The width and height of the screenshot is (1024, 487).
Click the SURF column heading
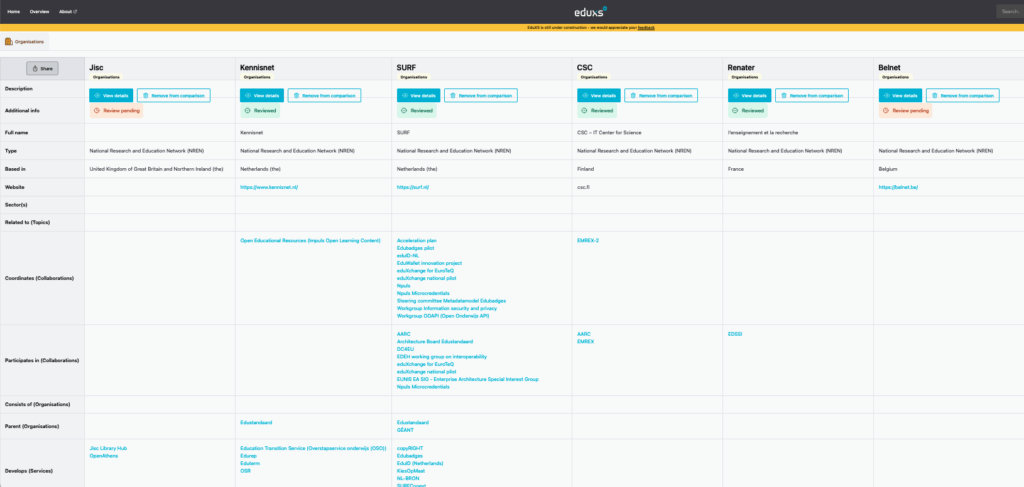pos(406,67)
